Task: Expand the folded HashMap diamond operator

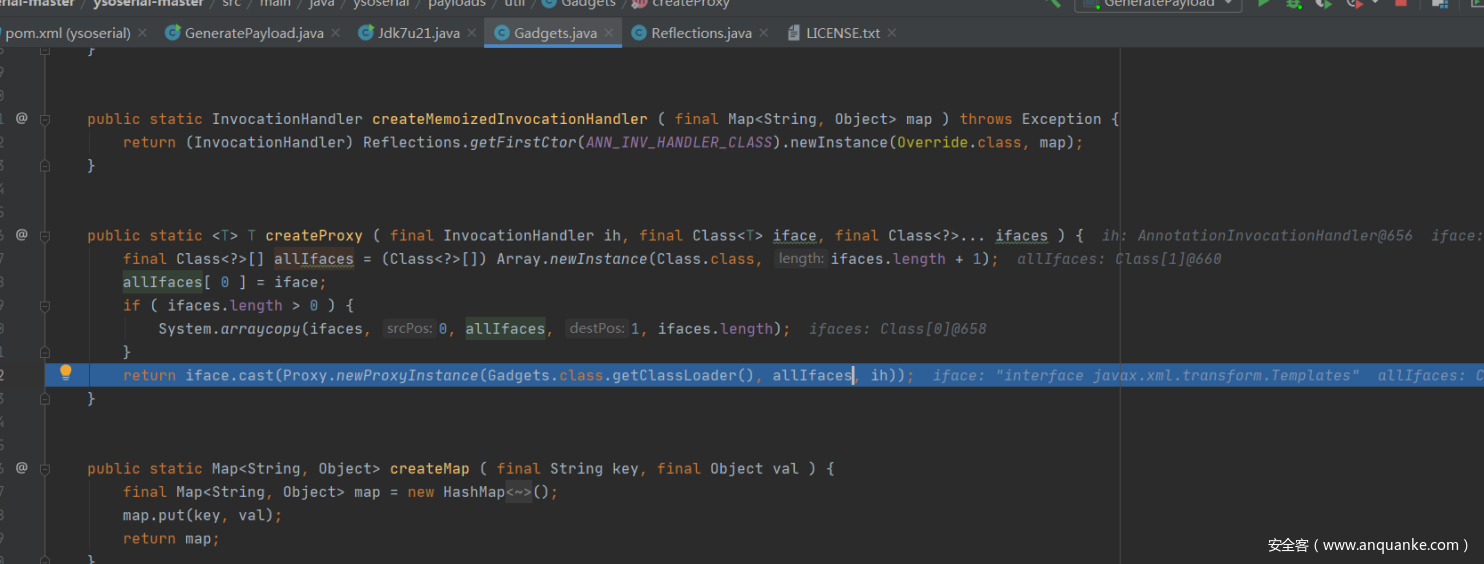Action: (x=519, y=492)
